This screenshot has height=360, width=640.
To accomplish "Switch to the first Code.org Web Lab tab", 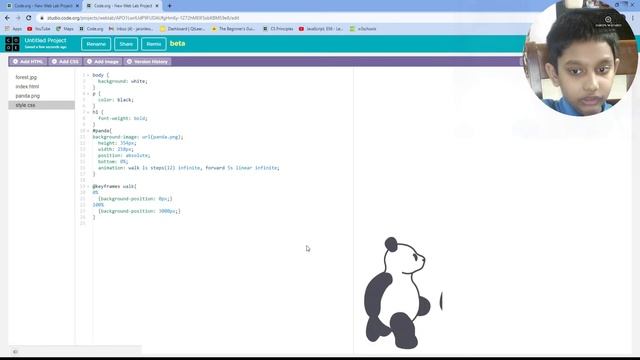I will click(x=42, y=6).
